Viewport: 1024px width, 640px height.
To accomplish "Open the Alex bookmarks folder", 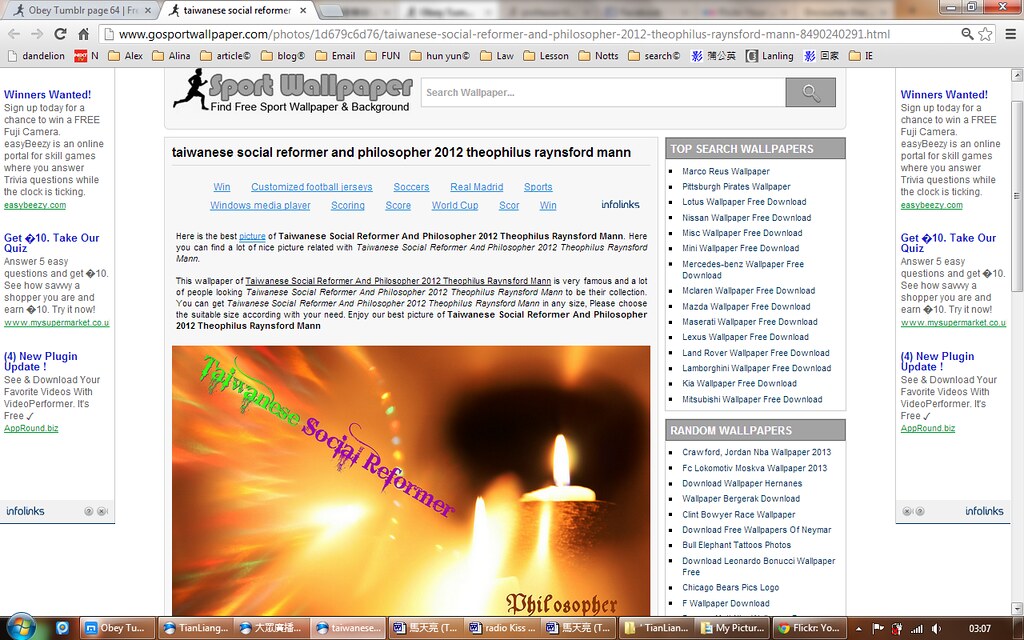I will coord(125,56).
